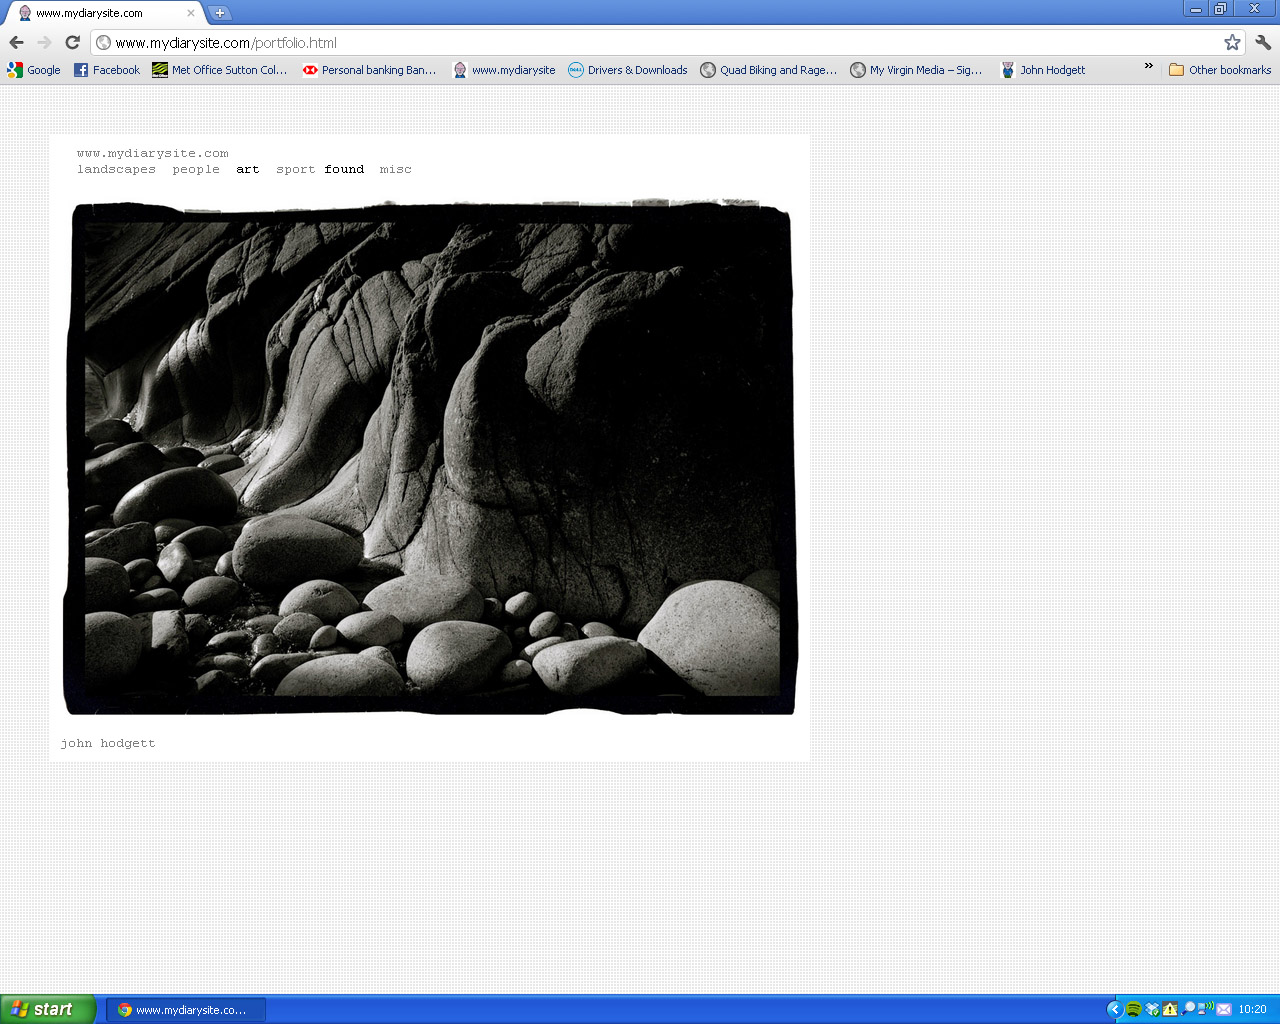The width and height of the screenshot is (1280, 1024).
Task: Click the Forward navigation arrow
Action: 44,42
